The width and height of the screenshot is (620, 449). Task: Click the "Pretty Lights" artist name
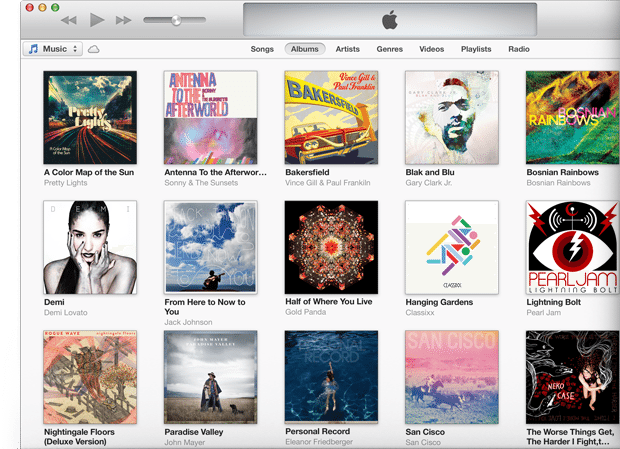[66, 183]
